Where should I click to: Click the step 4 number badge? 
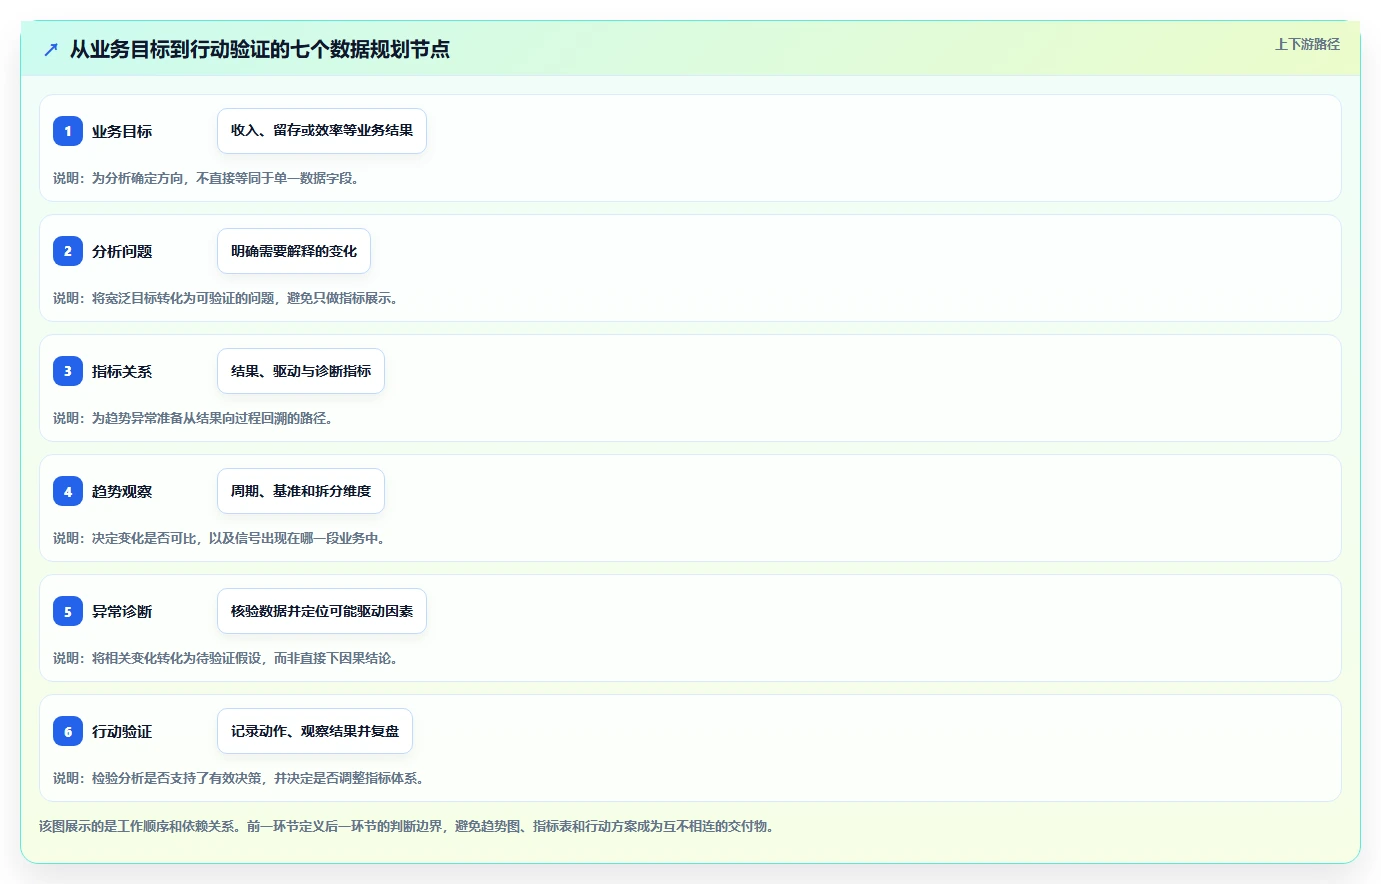(x=68, y=491)
